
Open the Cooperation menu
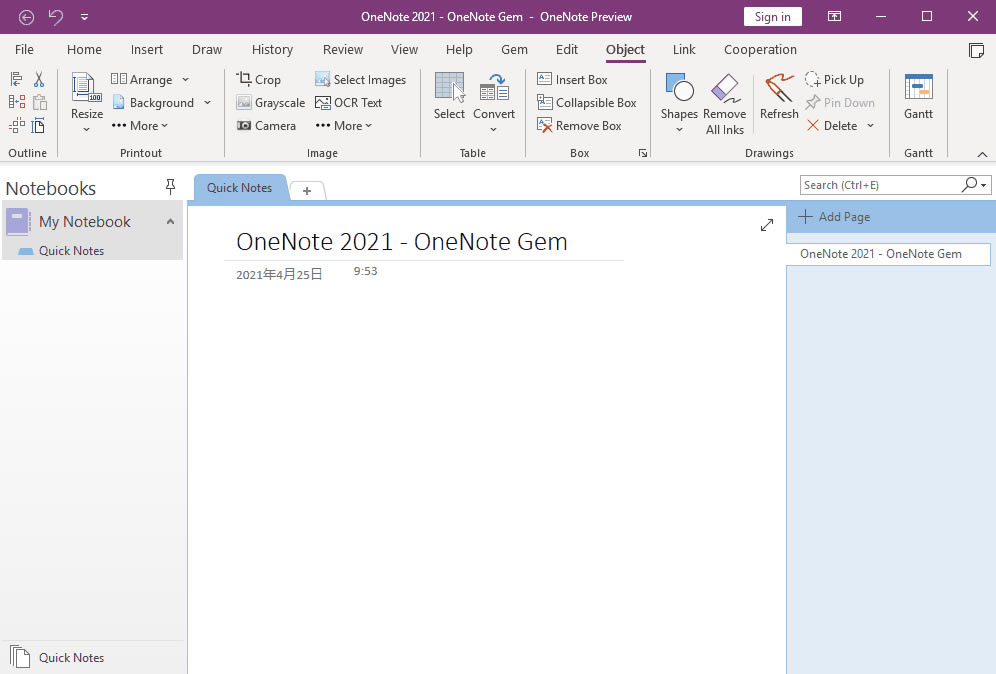tap(760, 48)
